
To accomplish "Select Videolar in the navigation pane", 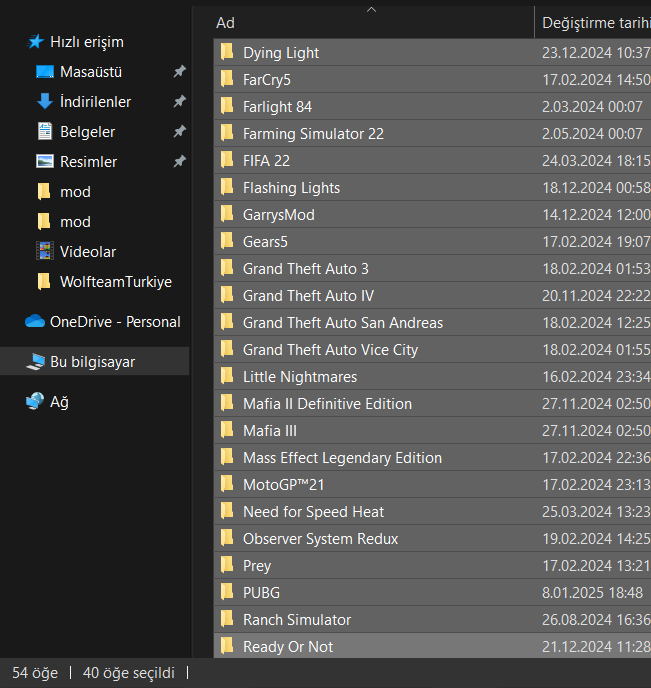I will pyautogui.click(x=88, y=252).
